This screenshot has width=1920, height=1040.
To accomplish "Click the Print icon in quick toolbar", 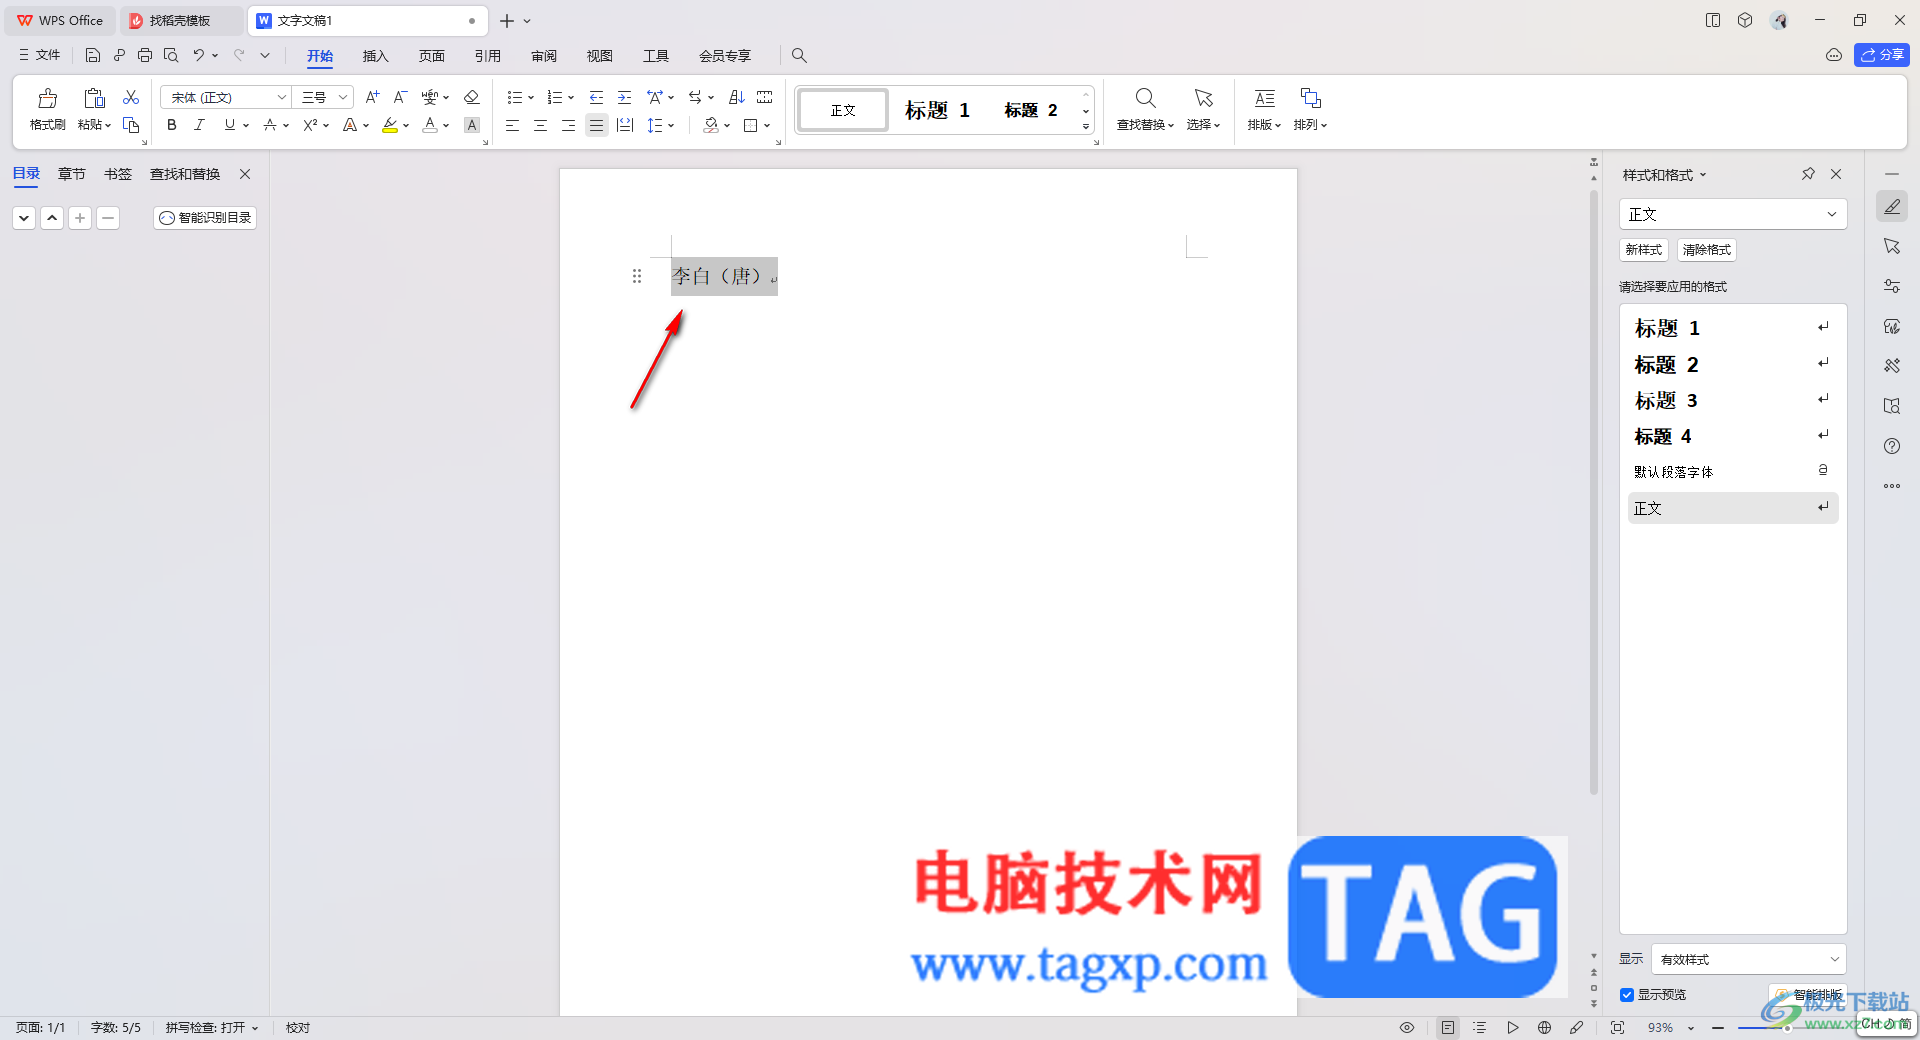I will (145, 55).
